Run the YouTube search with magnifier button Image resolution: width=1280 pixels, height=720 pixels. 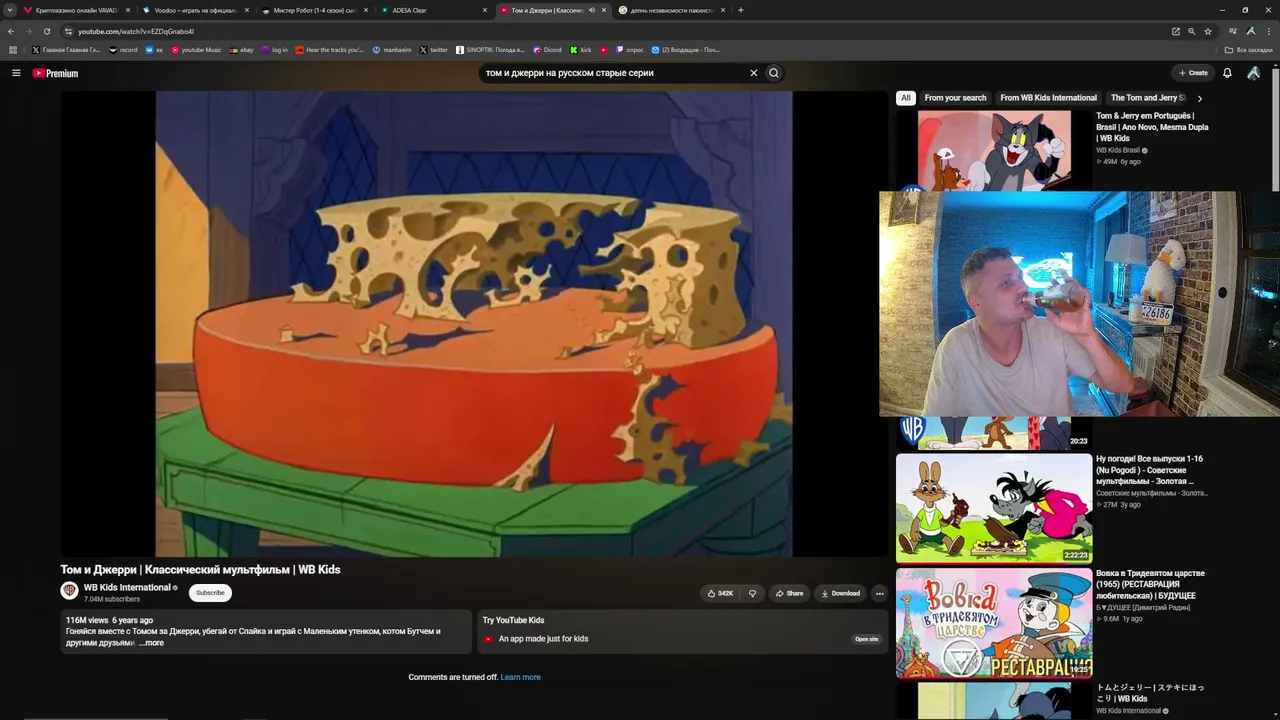pos(774,73)
